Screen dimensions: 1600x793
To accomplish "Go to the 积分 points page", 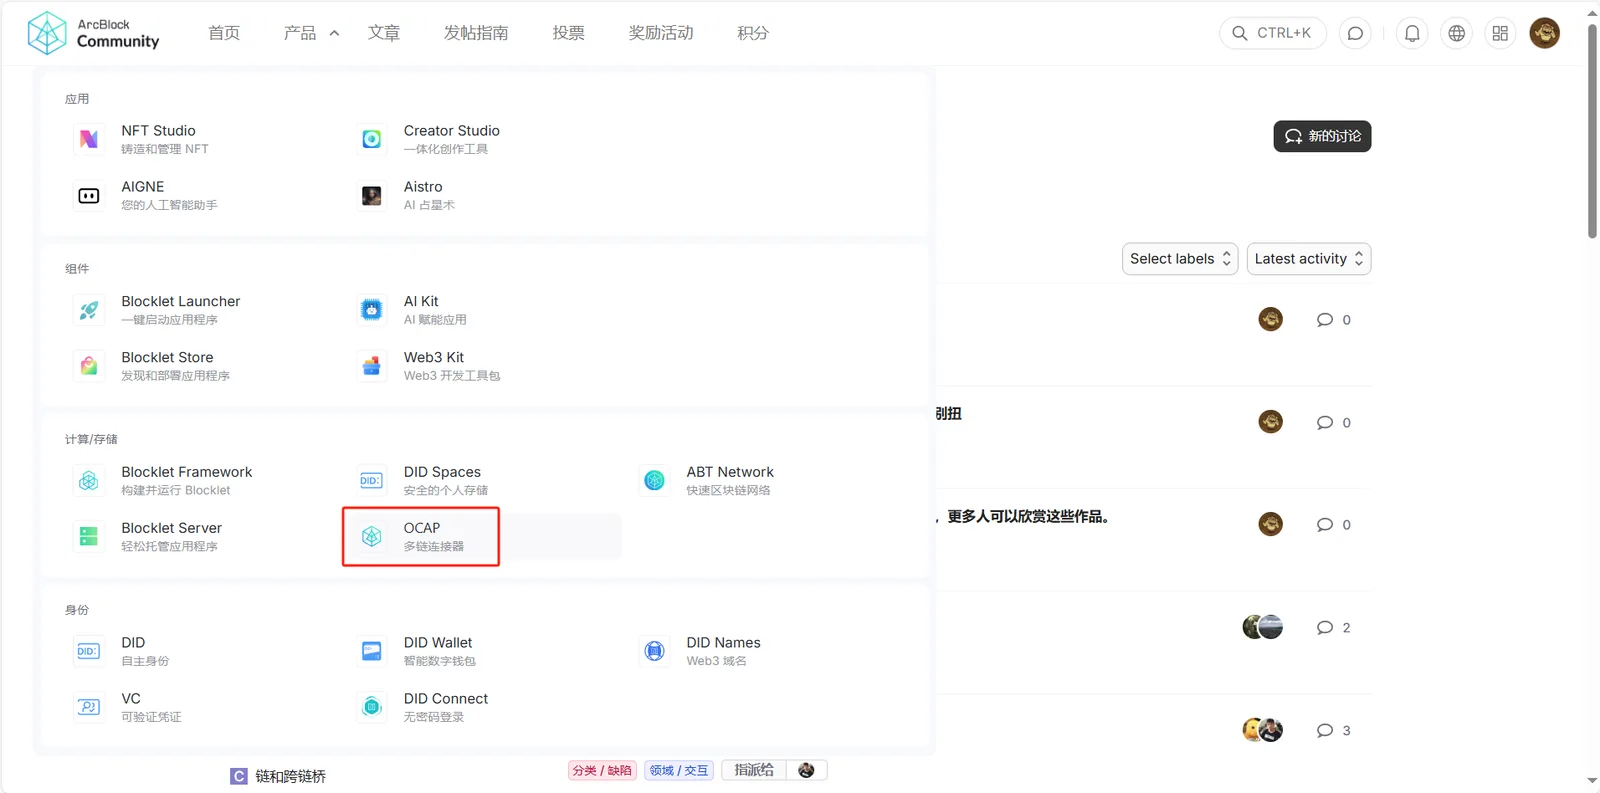I will coord(753,33).
